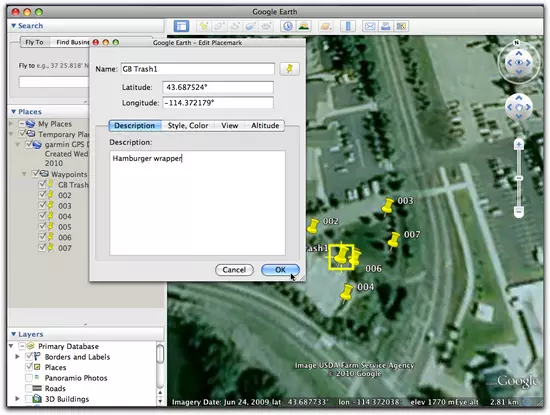Collapse the Places panel
550x415 pixels.
(13, 112)
